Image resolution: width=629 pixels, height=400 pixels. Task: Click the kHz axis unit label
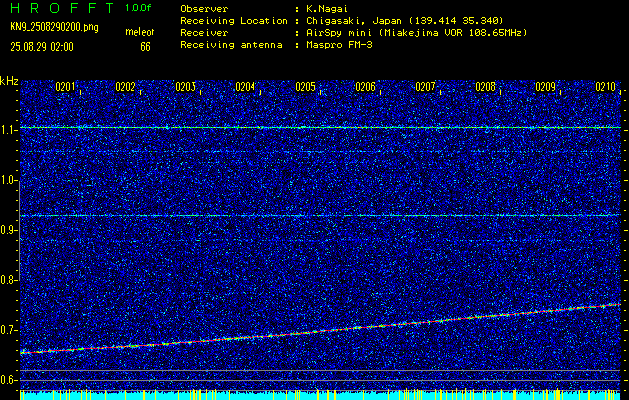coord(9,81)
